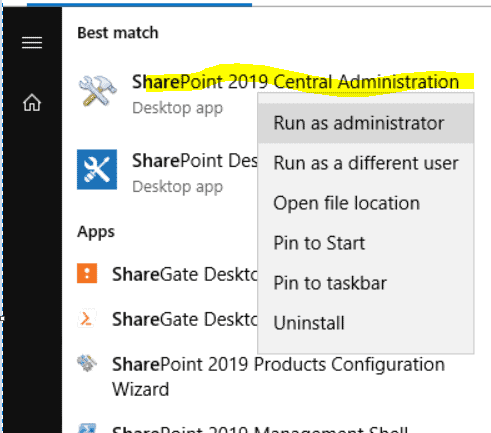The width and height of the screenshot is (491, 433).
Task: Choose Open file location
Action: 366,203
